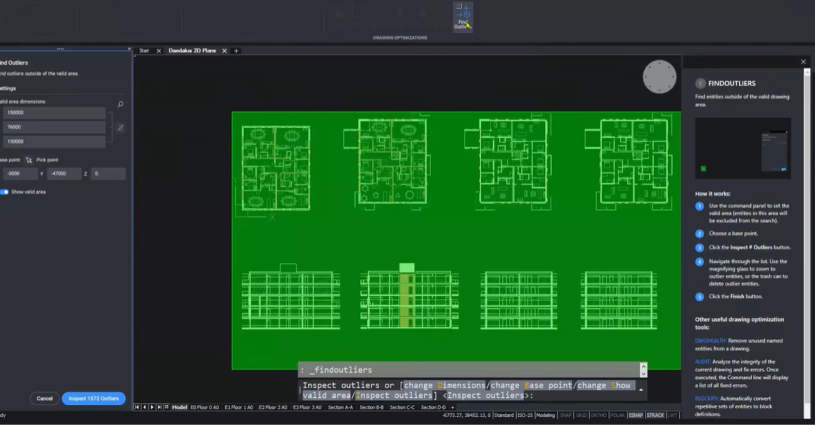Go to next layout tab arrow
The image size is (815, 425).
152,407
